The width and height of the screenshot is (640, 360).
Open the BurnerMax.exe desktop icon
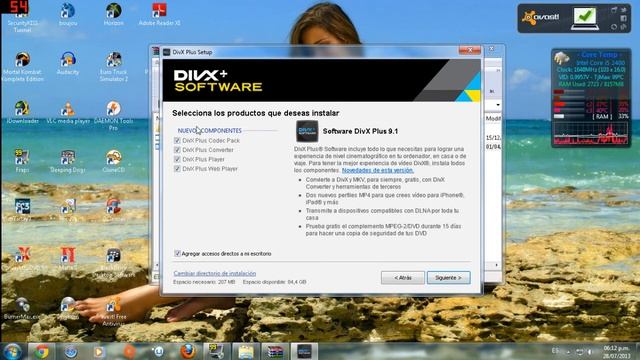(22, 309)
